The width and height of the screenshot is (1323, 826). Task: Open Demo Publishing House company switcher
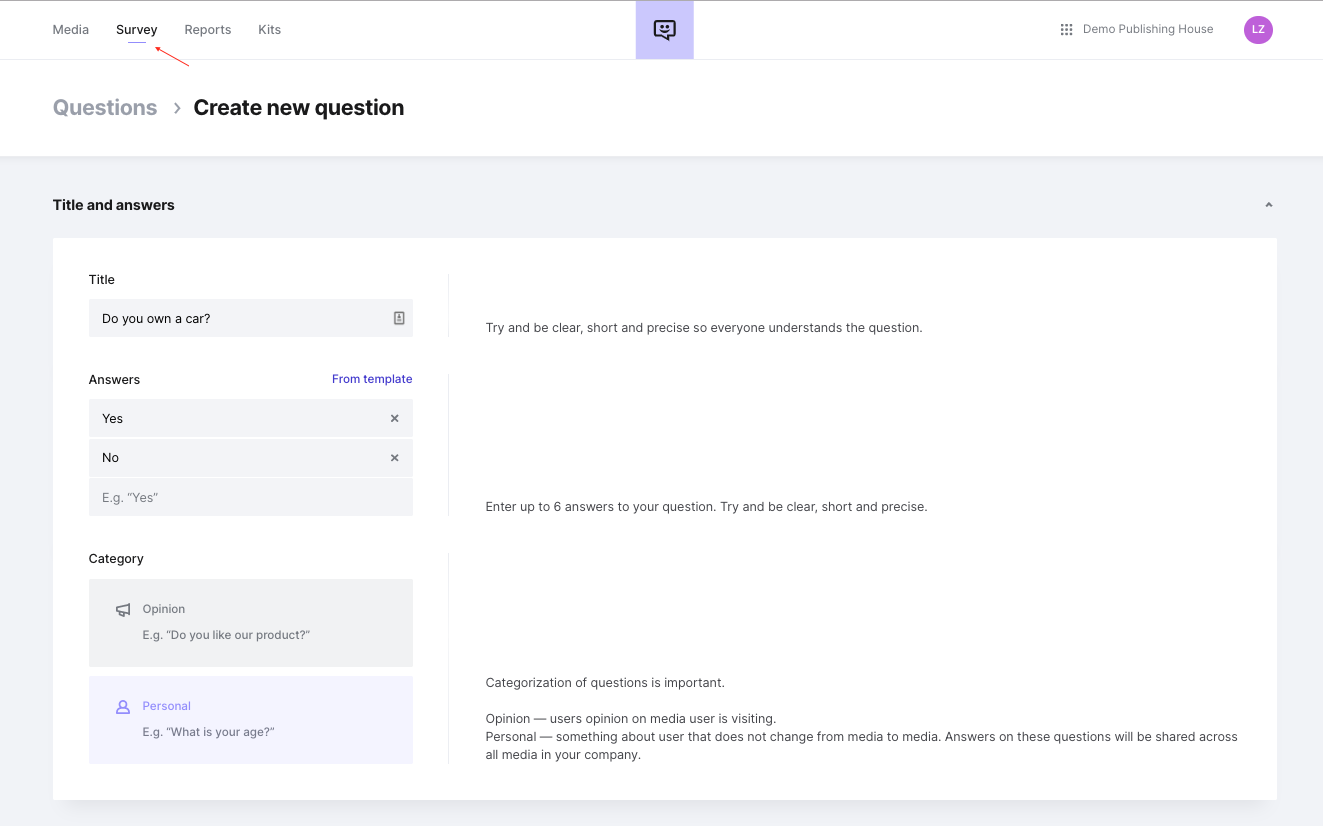pos(1148,30)
